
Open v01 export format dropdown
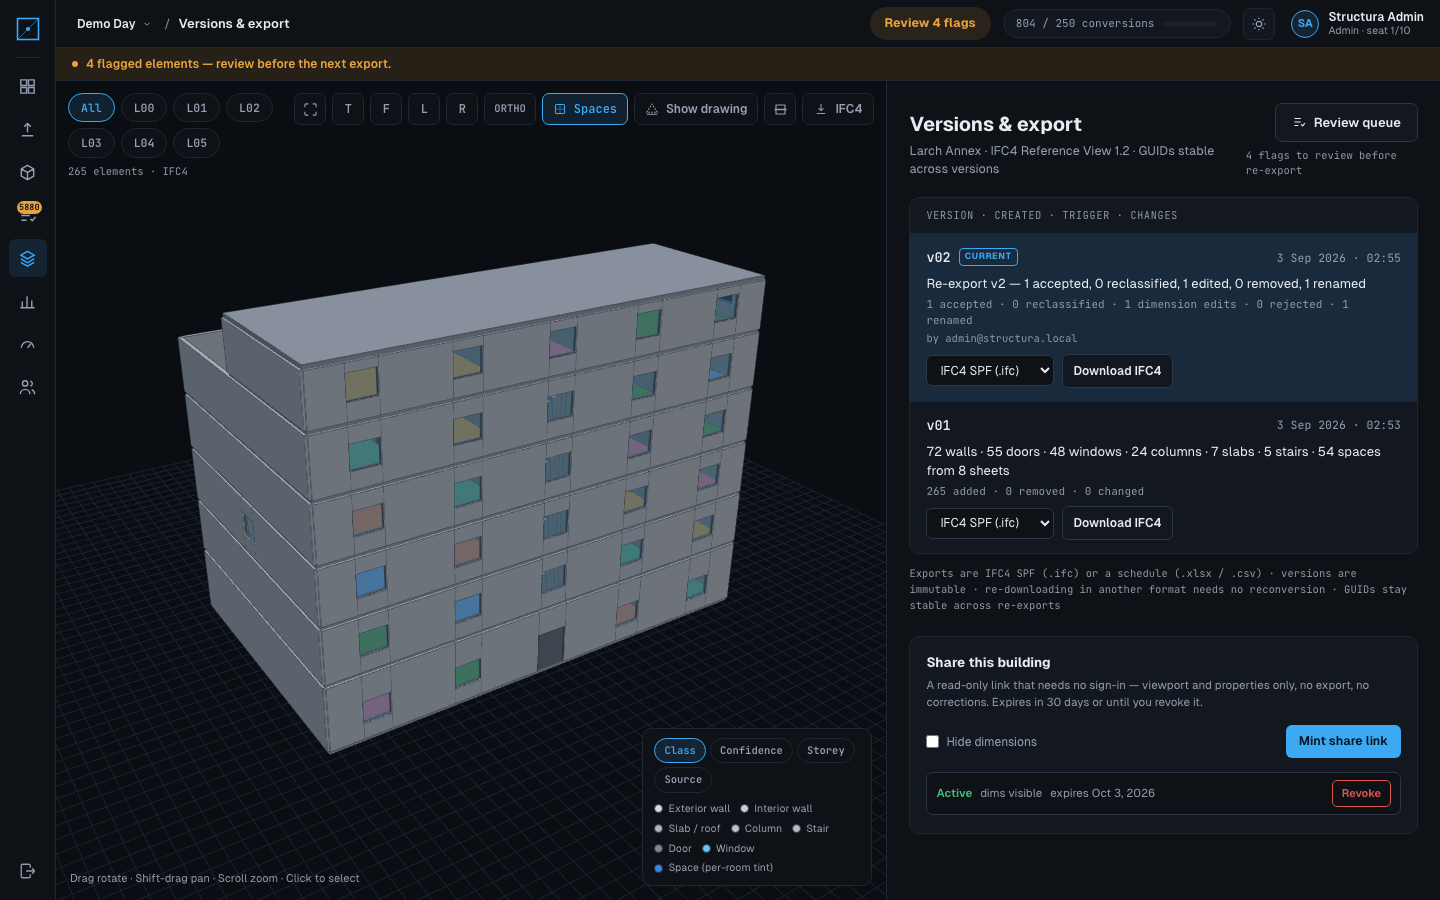(x=990, y=523)
